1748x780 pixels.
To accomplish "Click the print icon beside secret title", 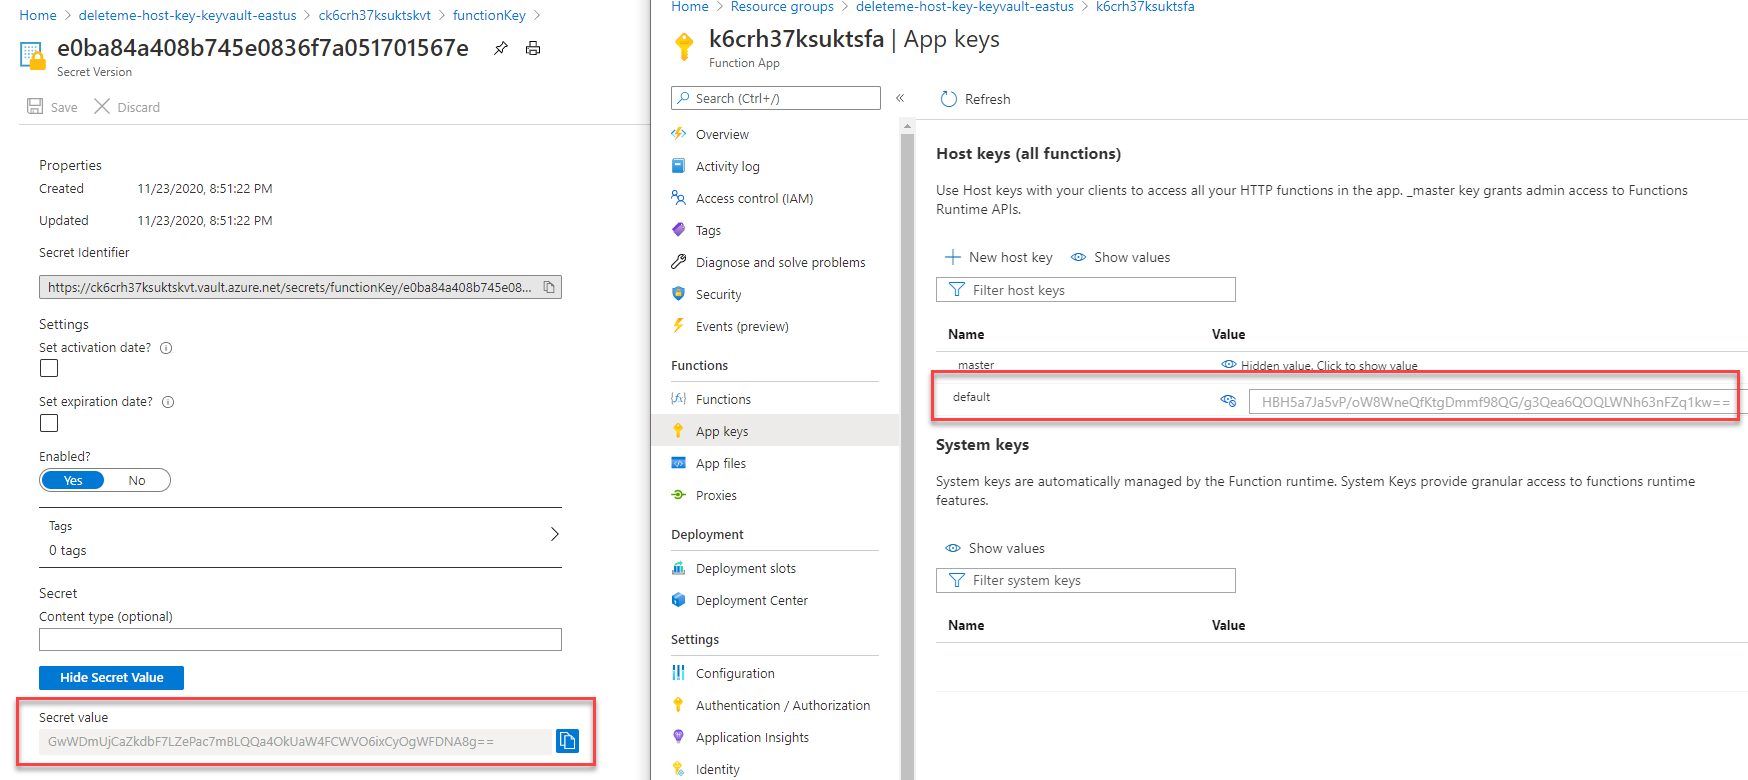I will pyautogui.click(x=533, y=48).
